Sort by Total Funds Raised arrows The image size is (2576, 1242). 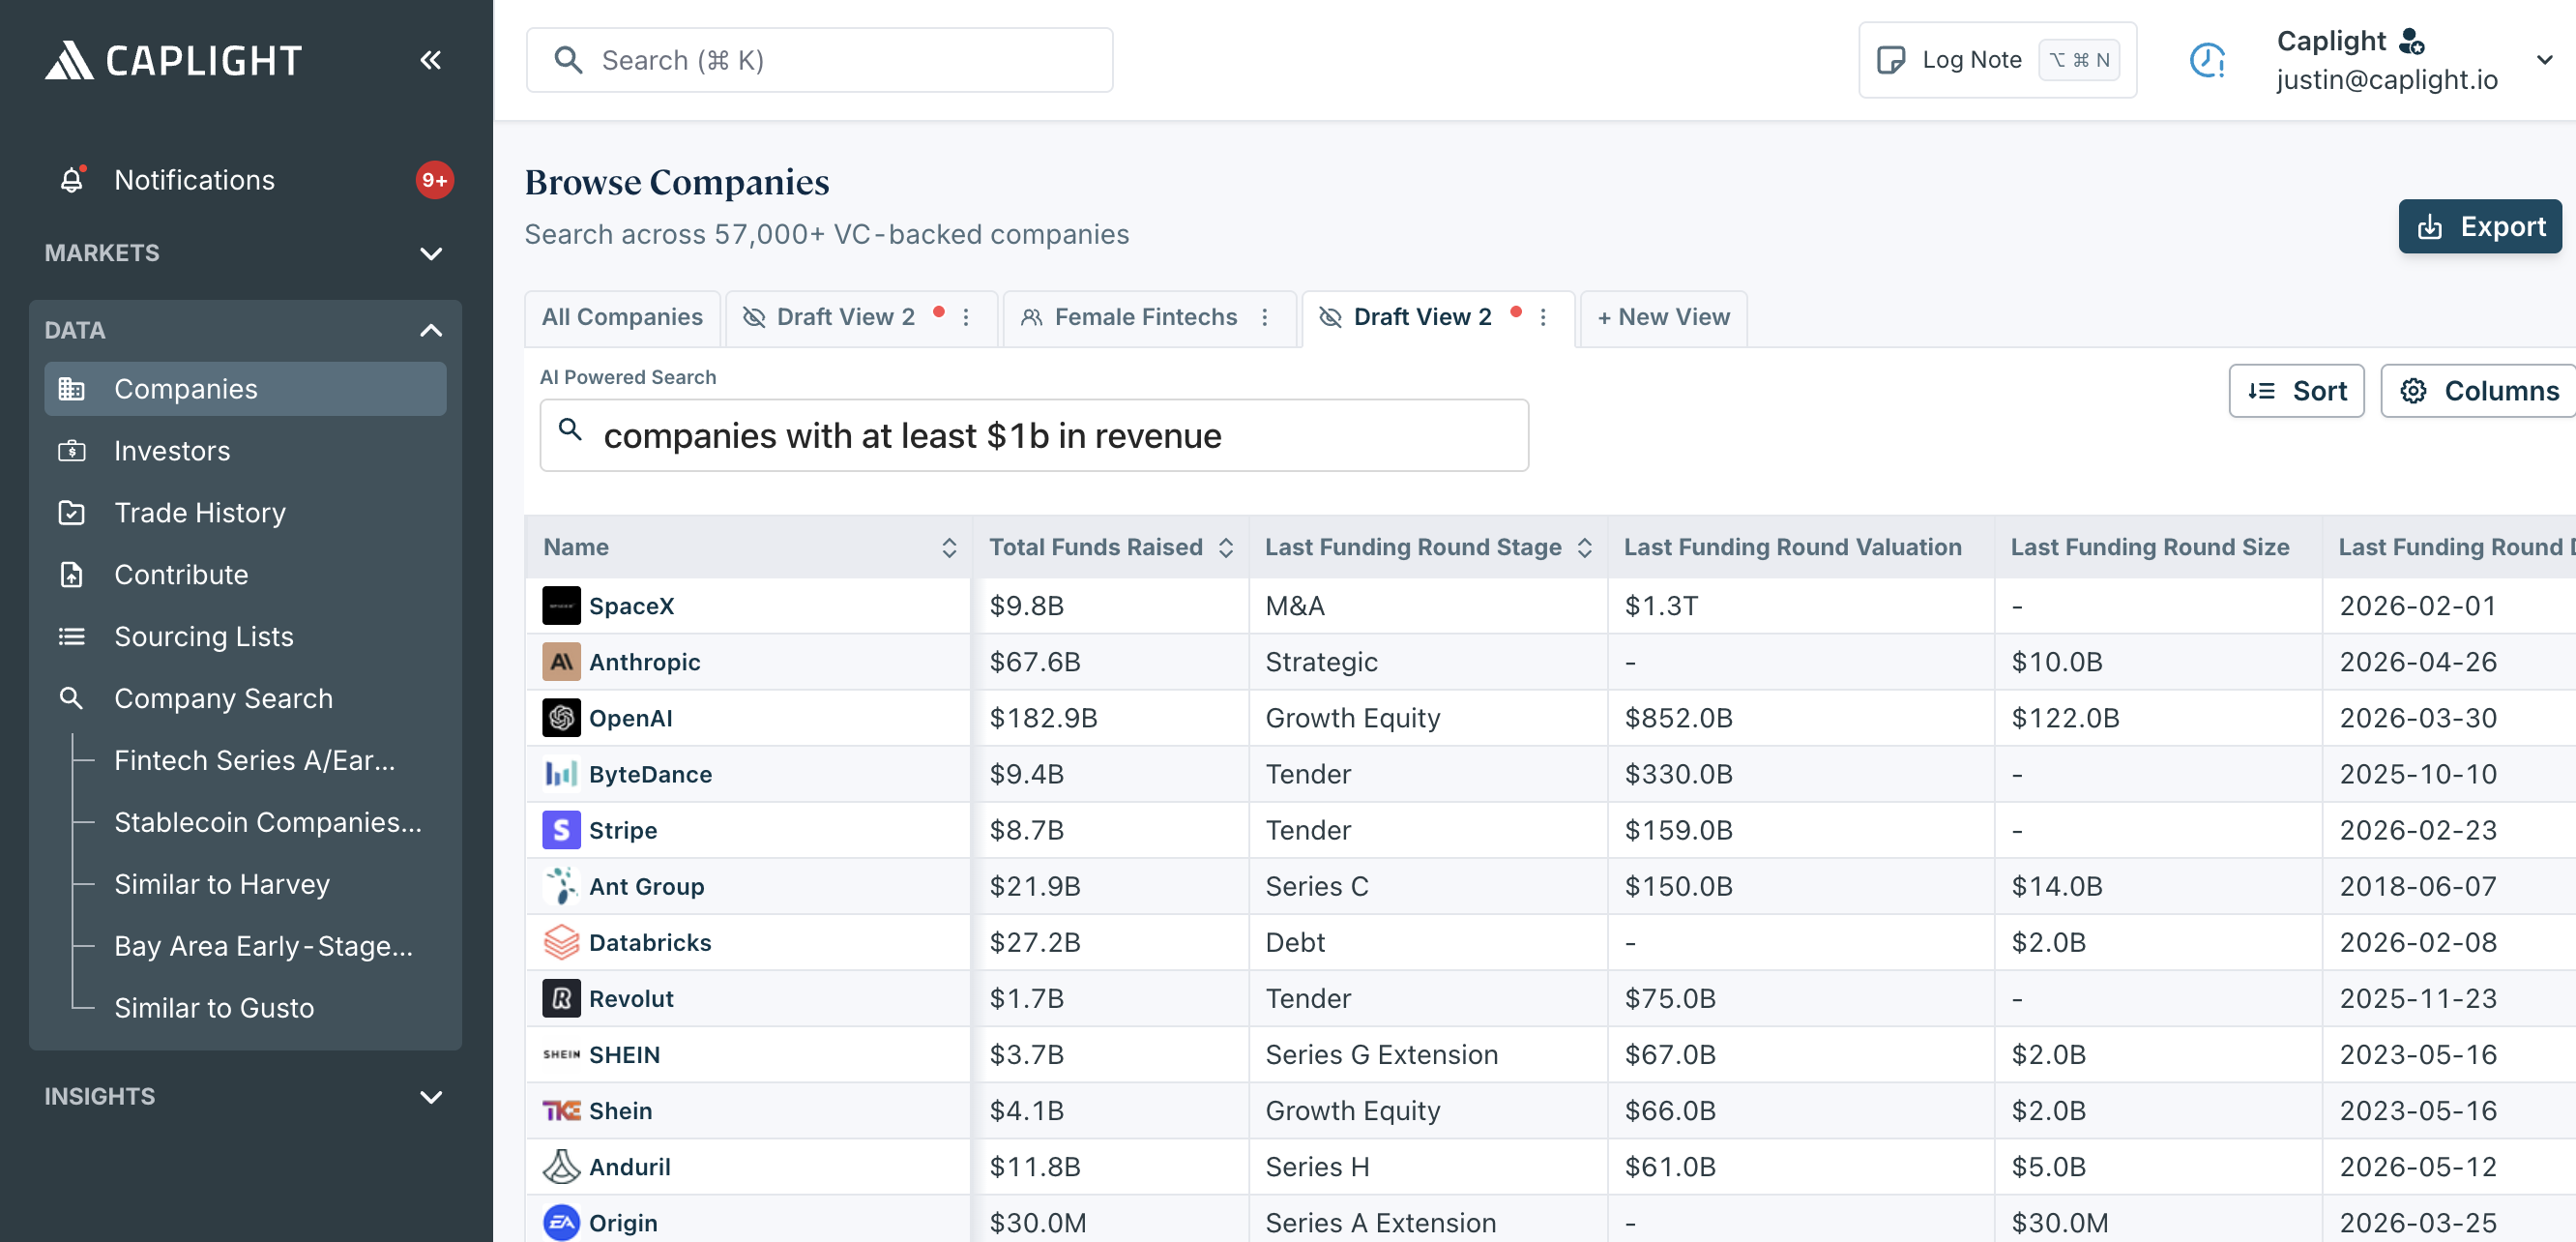1225,547
